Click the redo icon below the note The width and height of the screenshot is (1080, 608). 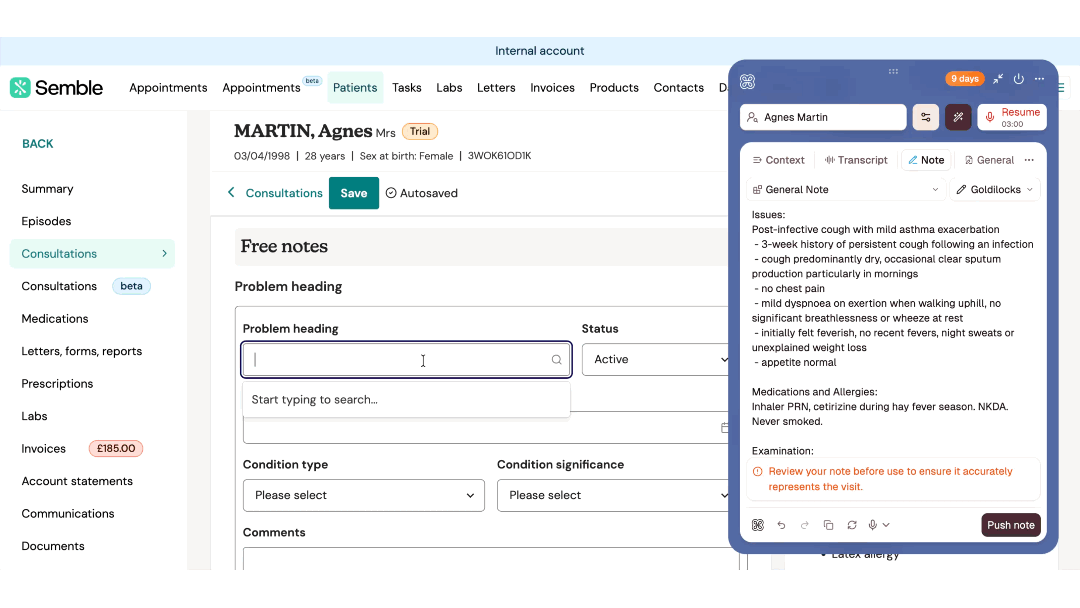[804, 525]
